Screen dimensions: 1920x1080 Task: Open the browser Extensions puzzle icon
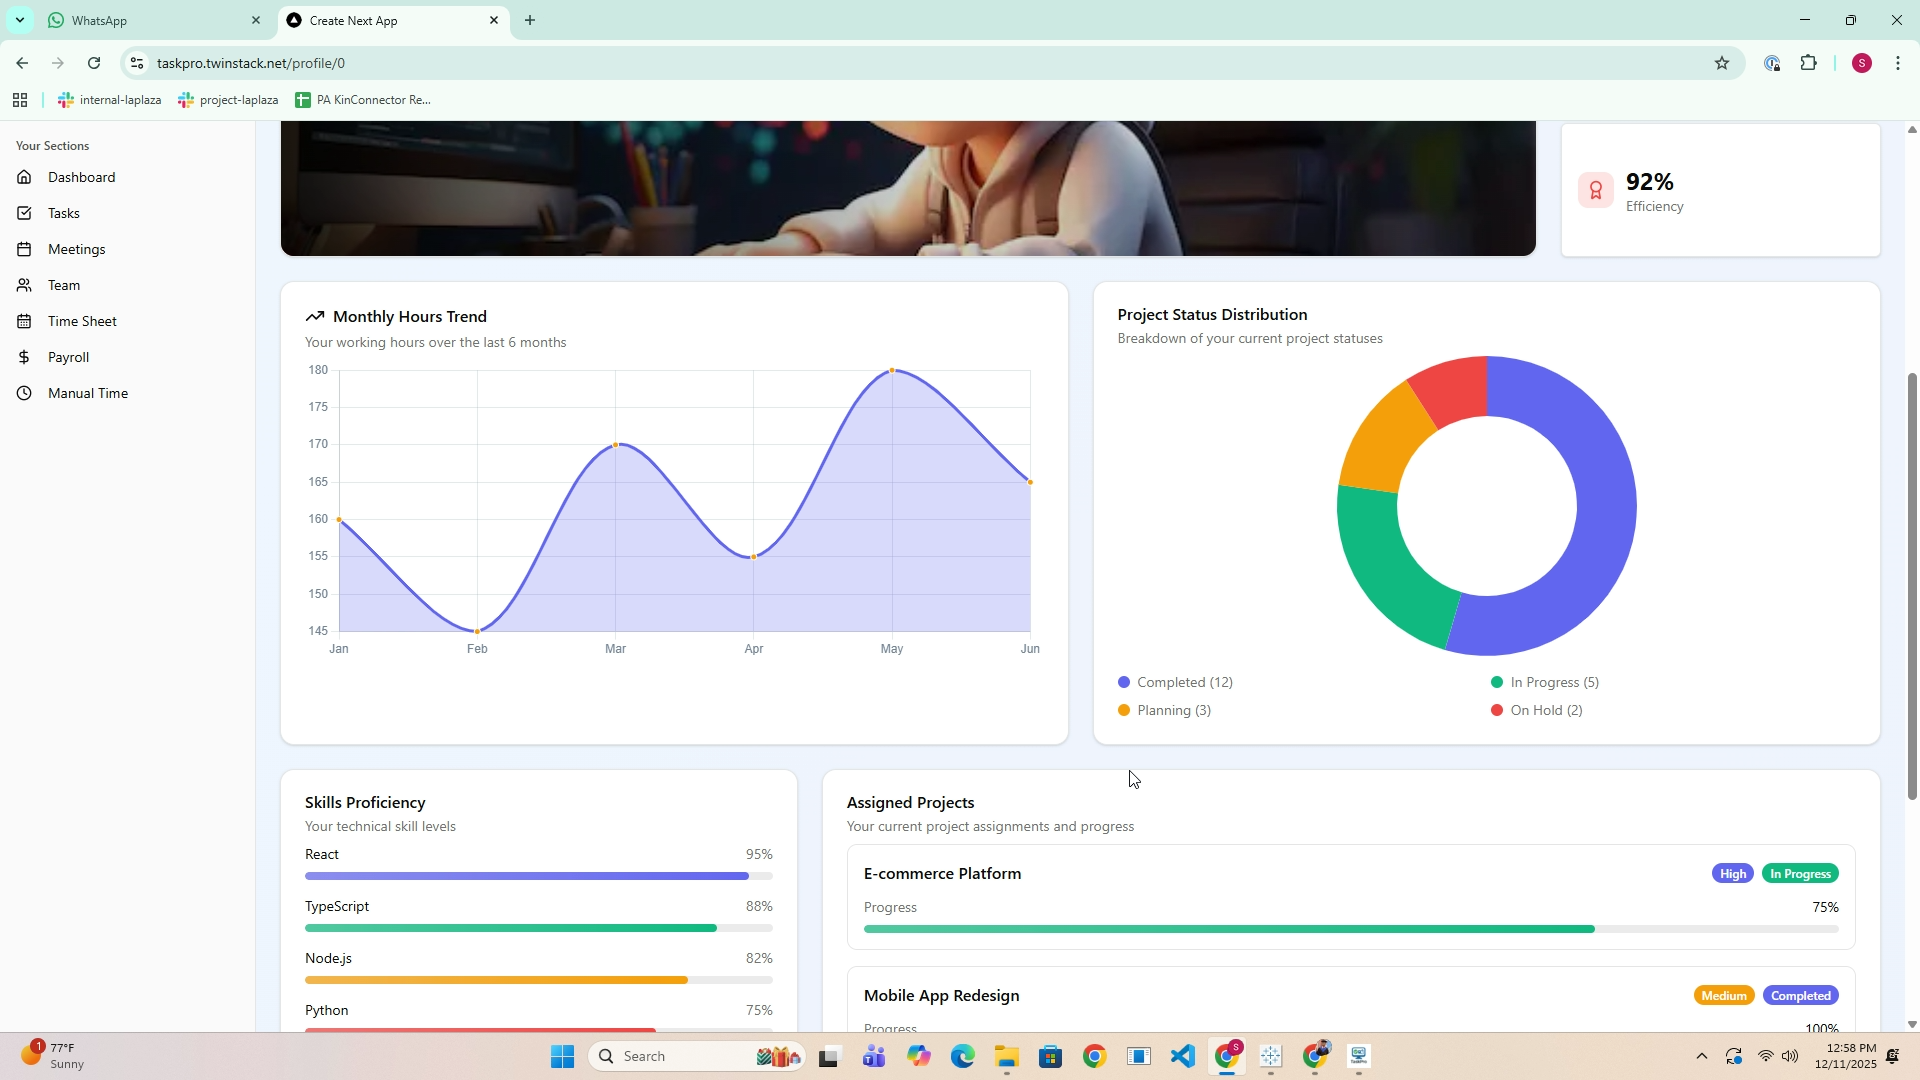pyautogui.click(x=1808, y=63)
